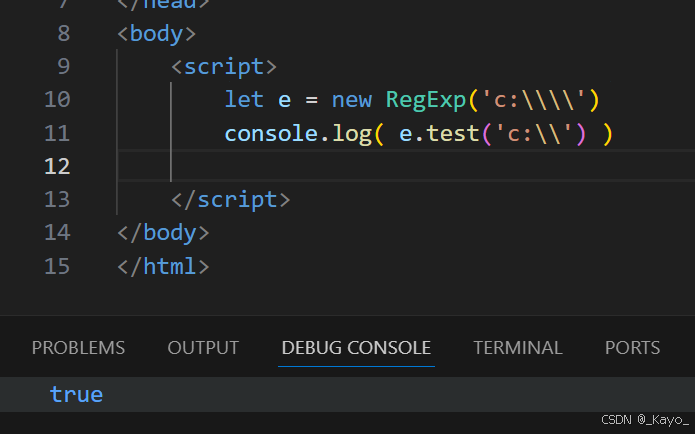Screen dimensions: 695x434
Task: Switch to the TERMINAL tab
Action: pyautogui.click(x=518, y=348)
